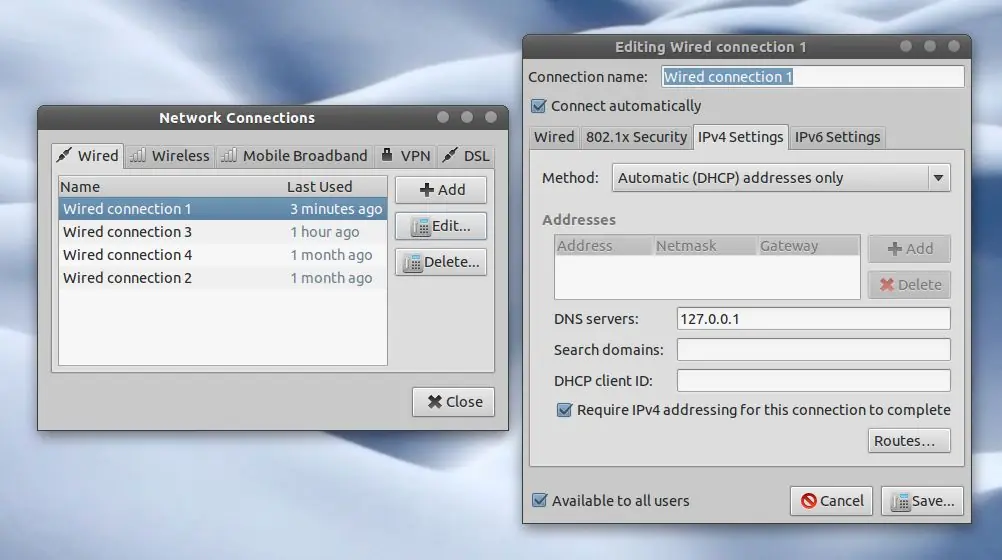The height and width of the screenshot is (560, 1002).
Task: Select Wired connection 2 row
Action: [x=222, y=277]
